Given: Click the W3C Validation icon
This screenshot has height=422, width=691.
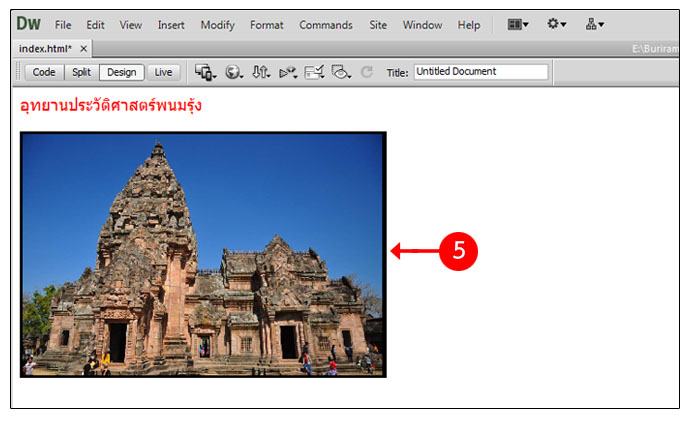Looking at the screenshot, I should click(288, 72).
